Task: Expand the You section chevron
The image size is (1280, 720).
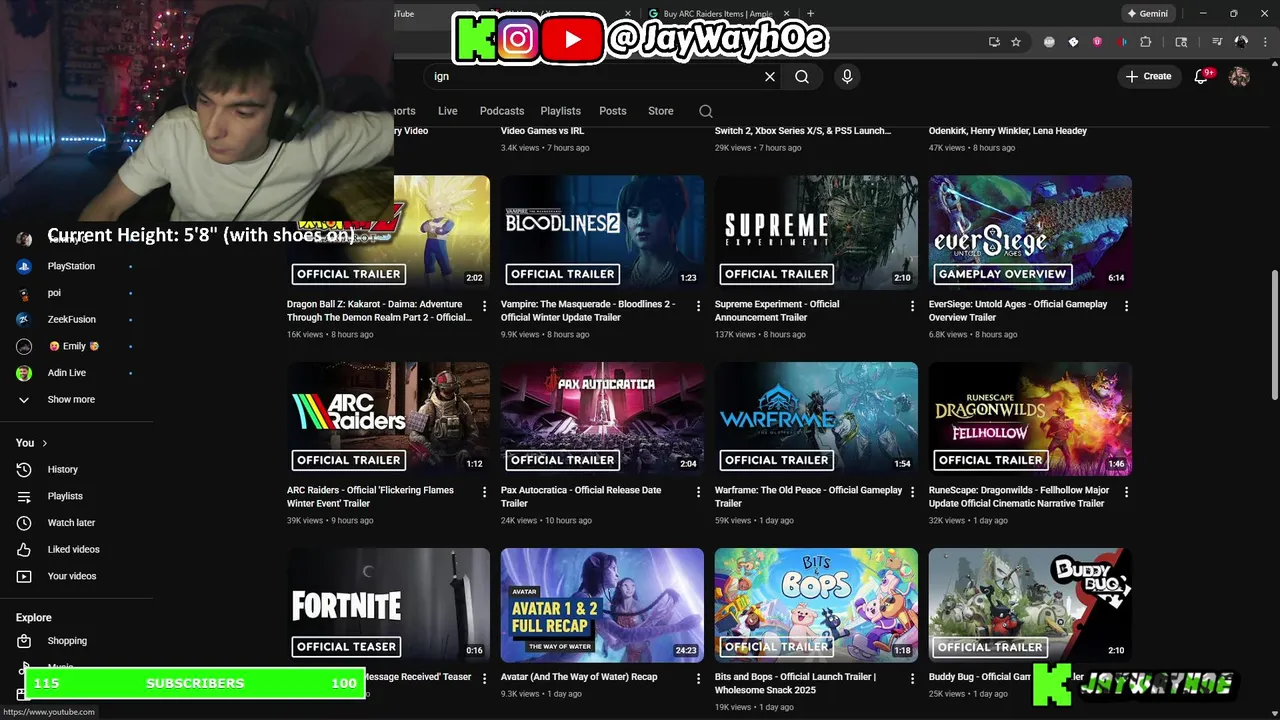Action: coord(44,443)
